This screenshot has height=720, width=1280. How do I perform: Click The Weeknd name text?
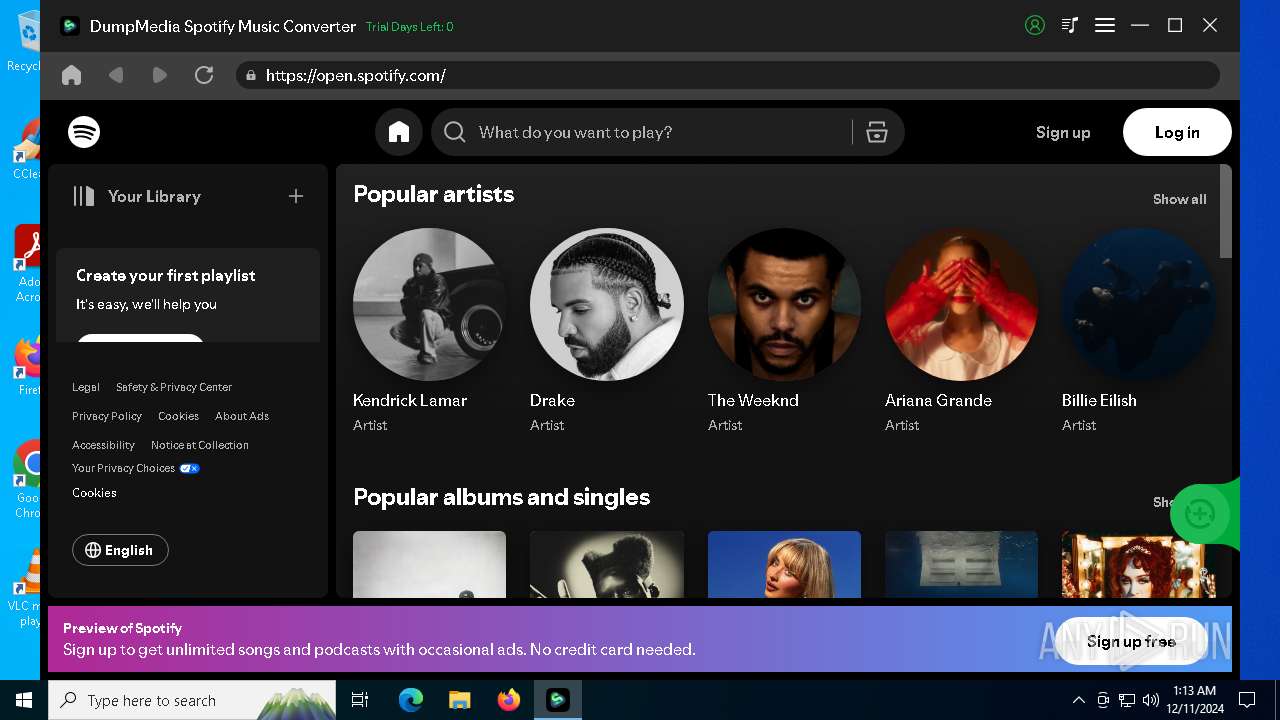pos(753,400)
